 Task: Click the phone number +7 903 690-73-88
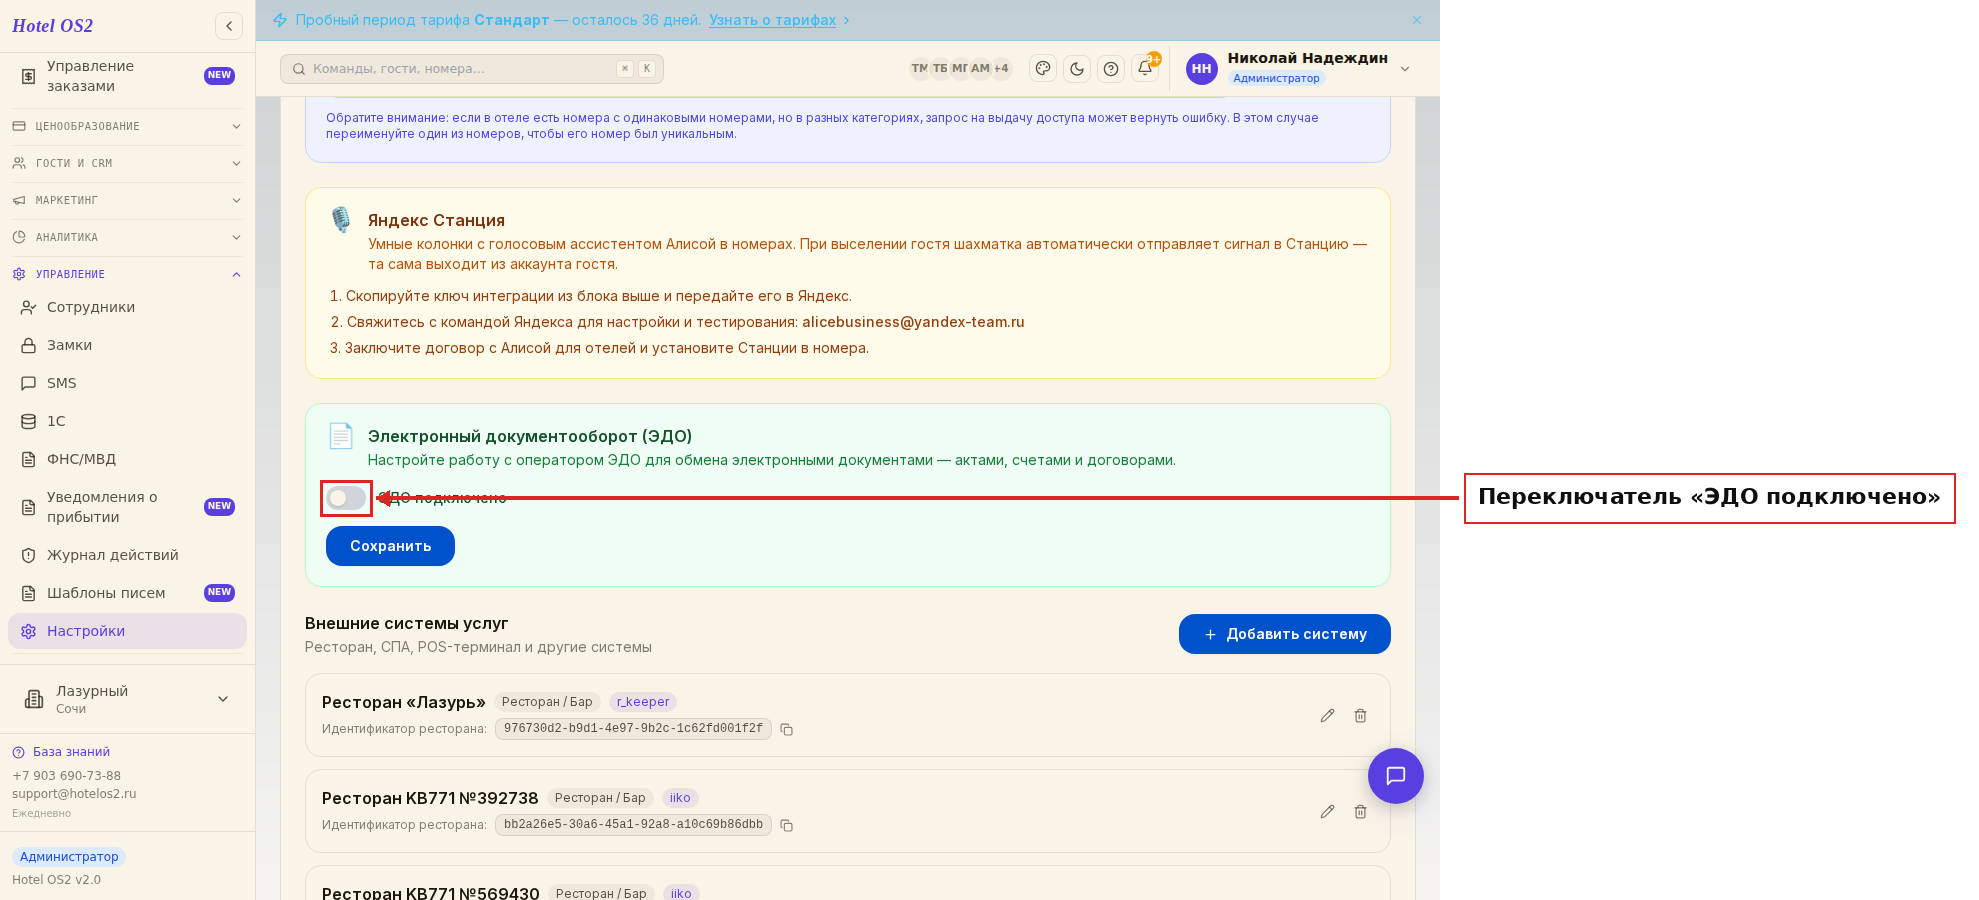[66, 776]
